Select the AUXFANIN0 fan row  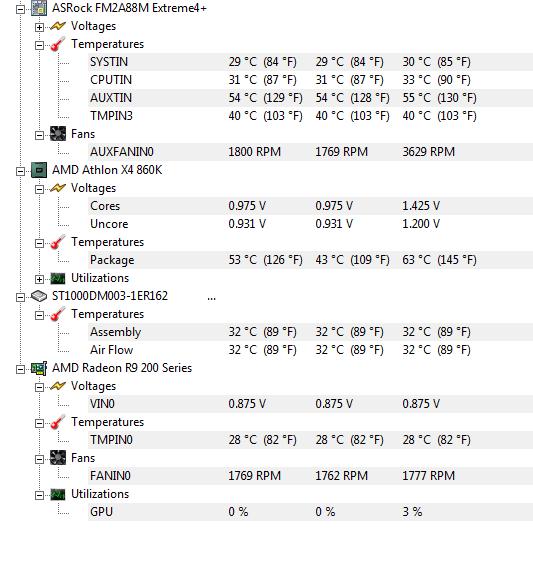tap(310, 152)
